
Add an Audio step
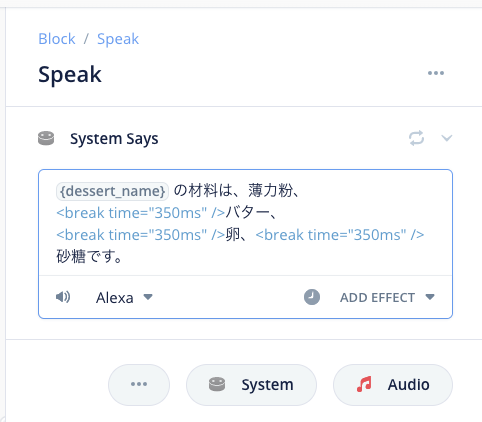click(393, 384)
